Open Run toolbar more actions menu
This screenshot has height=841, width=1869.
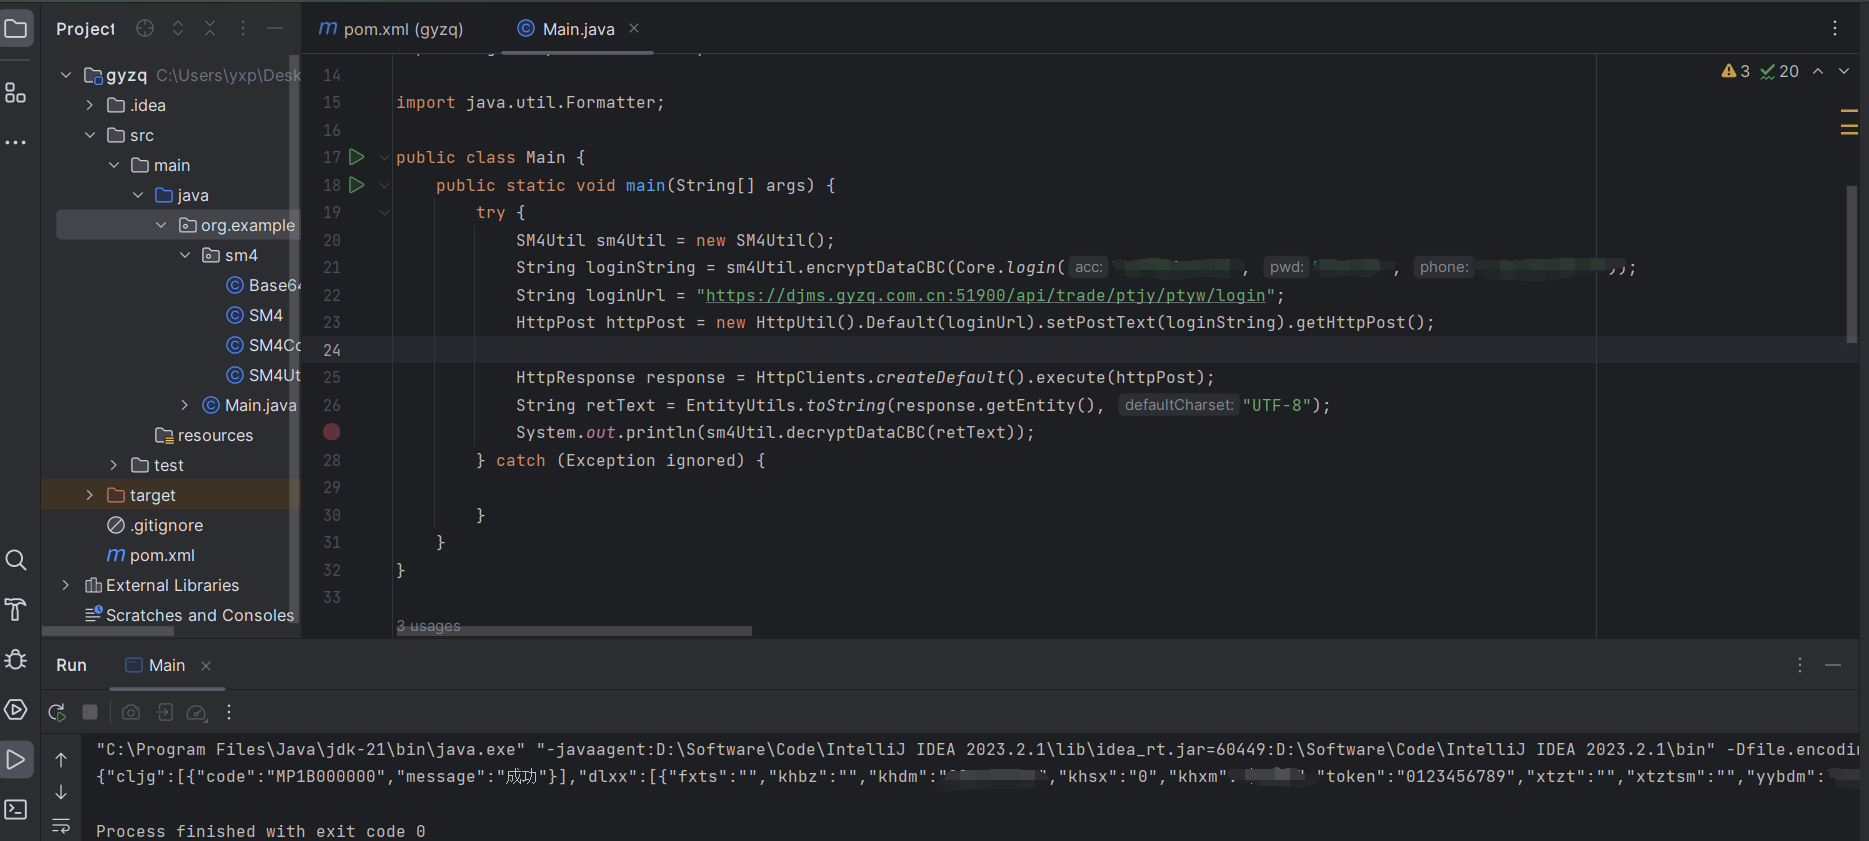(229, 712)
